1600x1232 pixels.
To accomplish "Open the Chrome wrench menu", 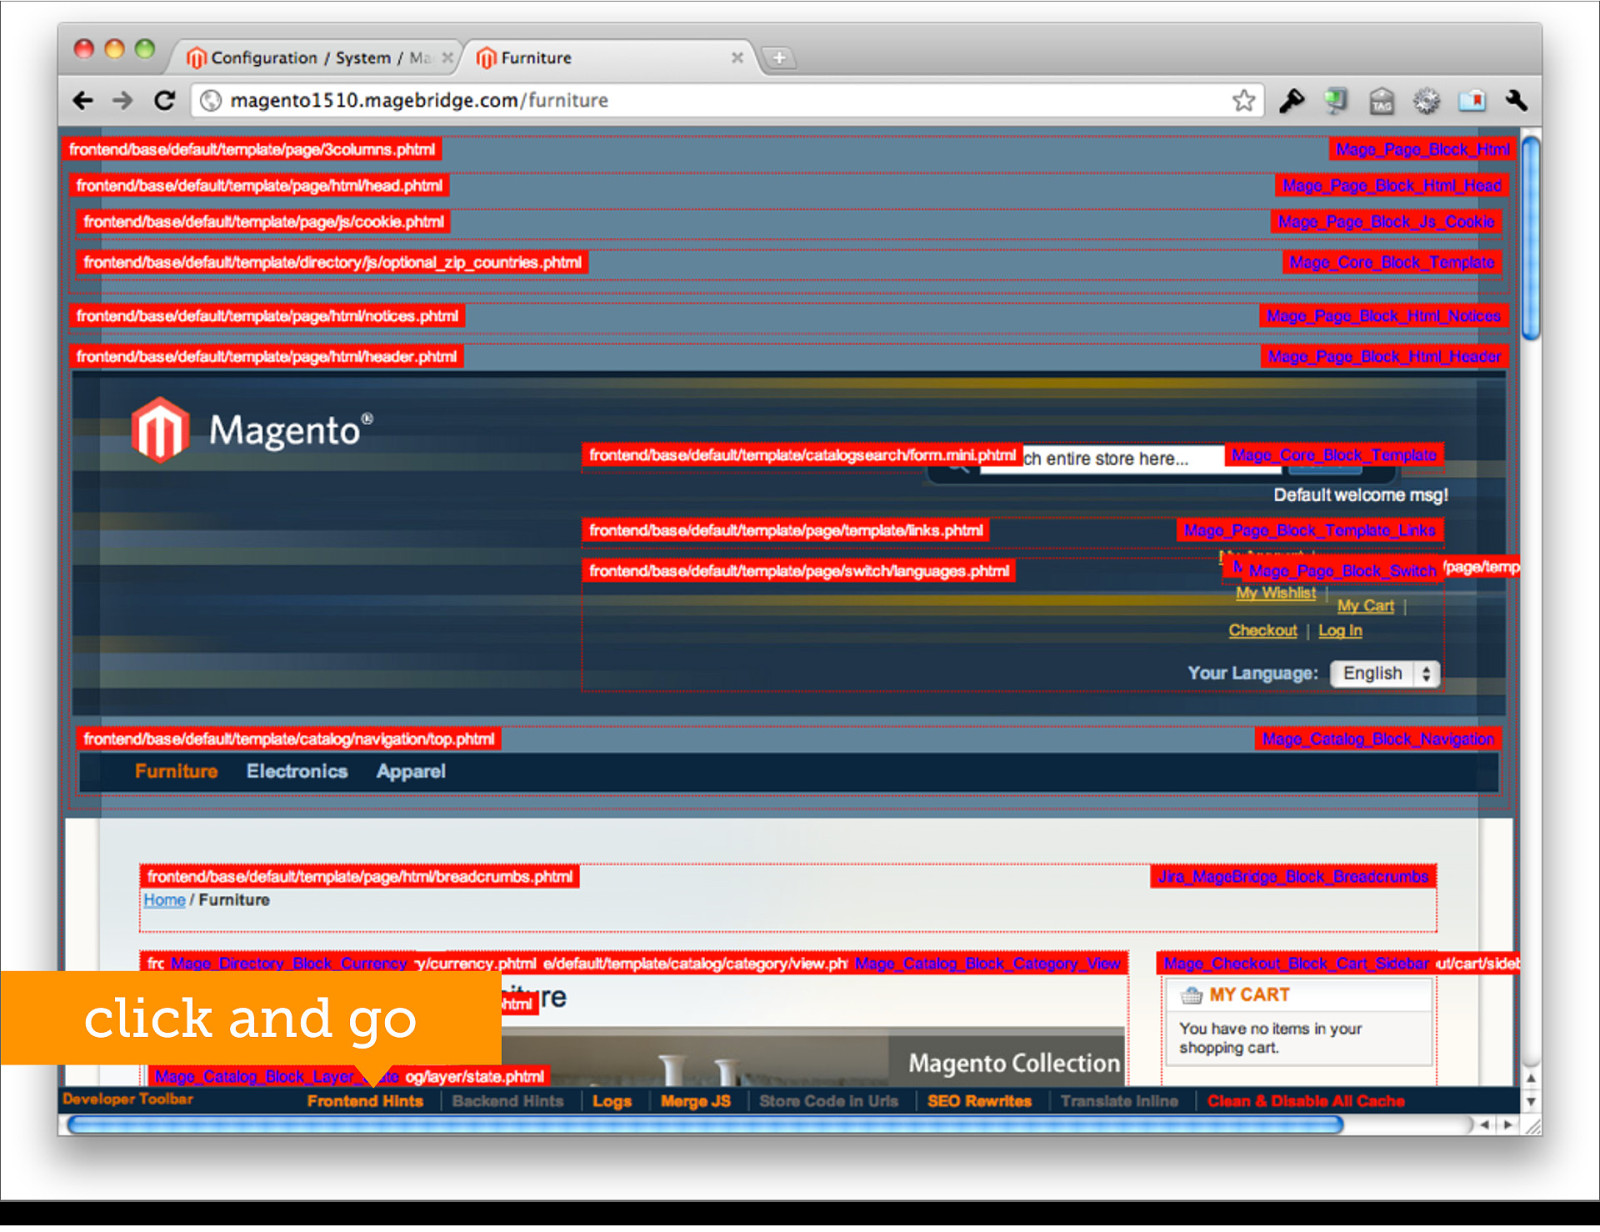I will (1516, 100).
